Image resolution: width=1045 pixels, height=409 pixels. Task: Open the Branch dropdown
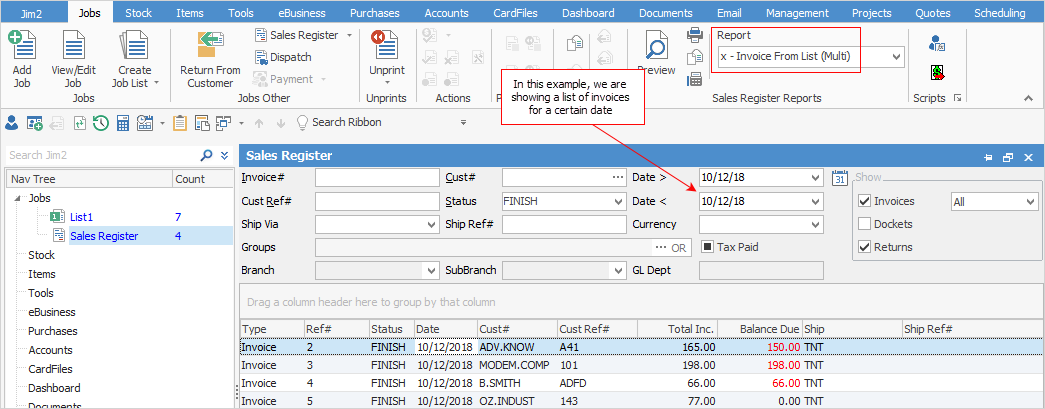431,270
